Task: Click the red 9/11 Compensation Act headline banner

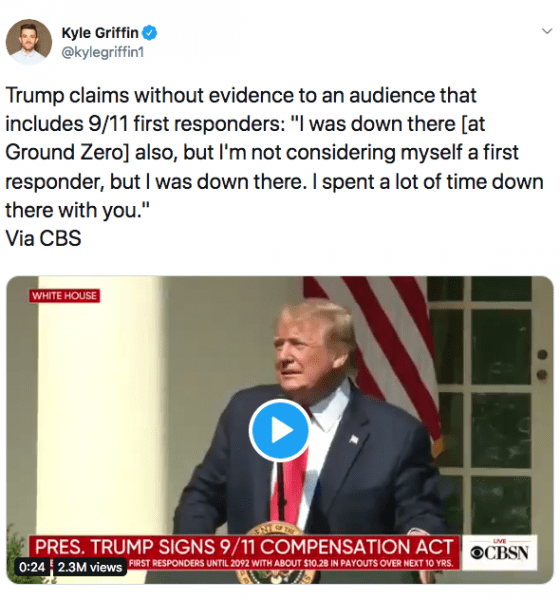Action: (x=244, y=546)
